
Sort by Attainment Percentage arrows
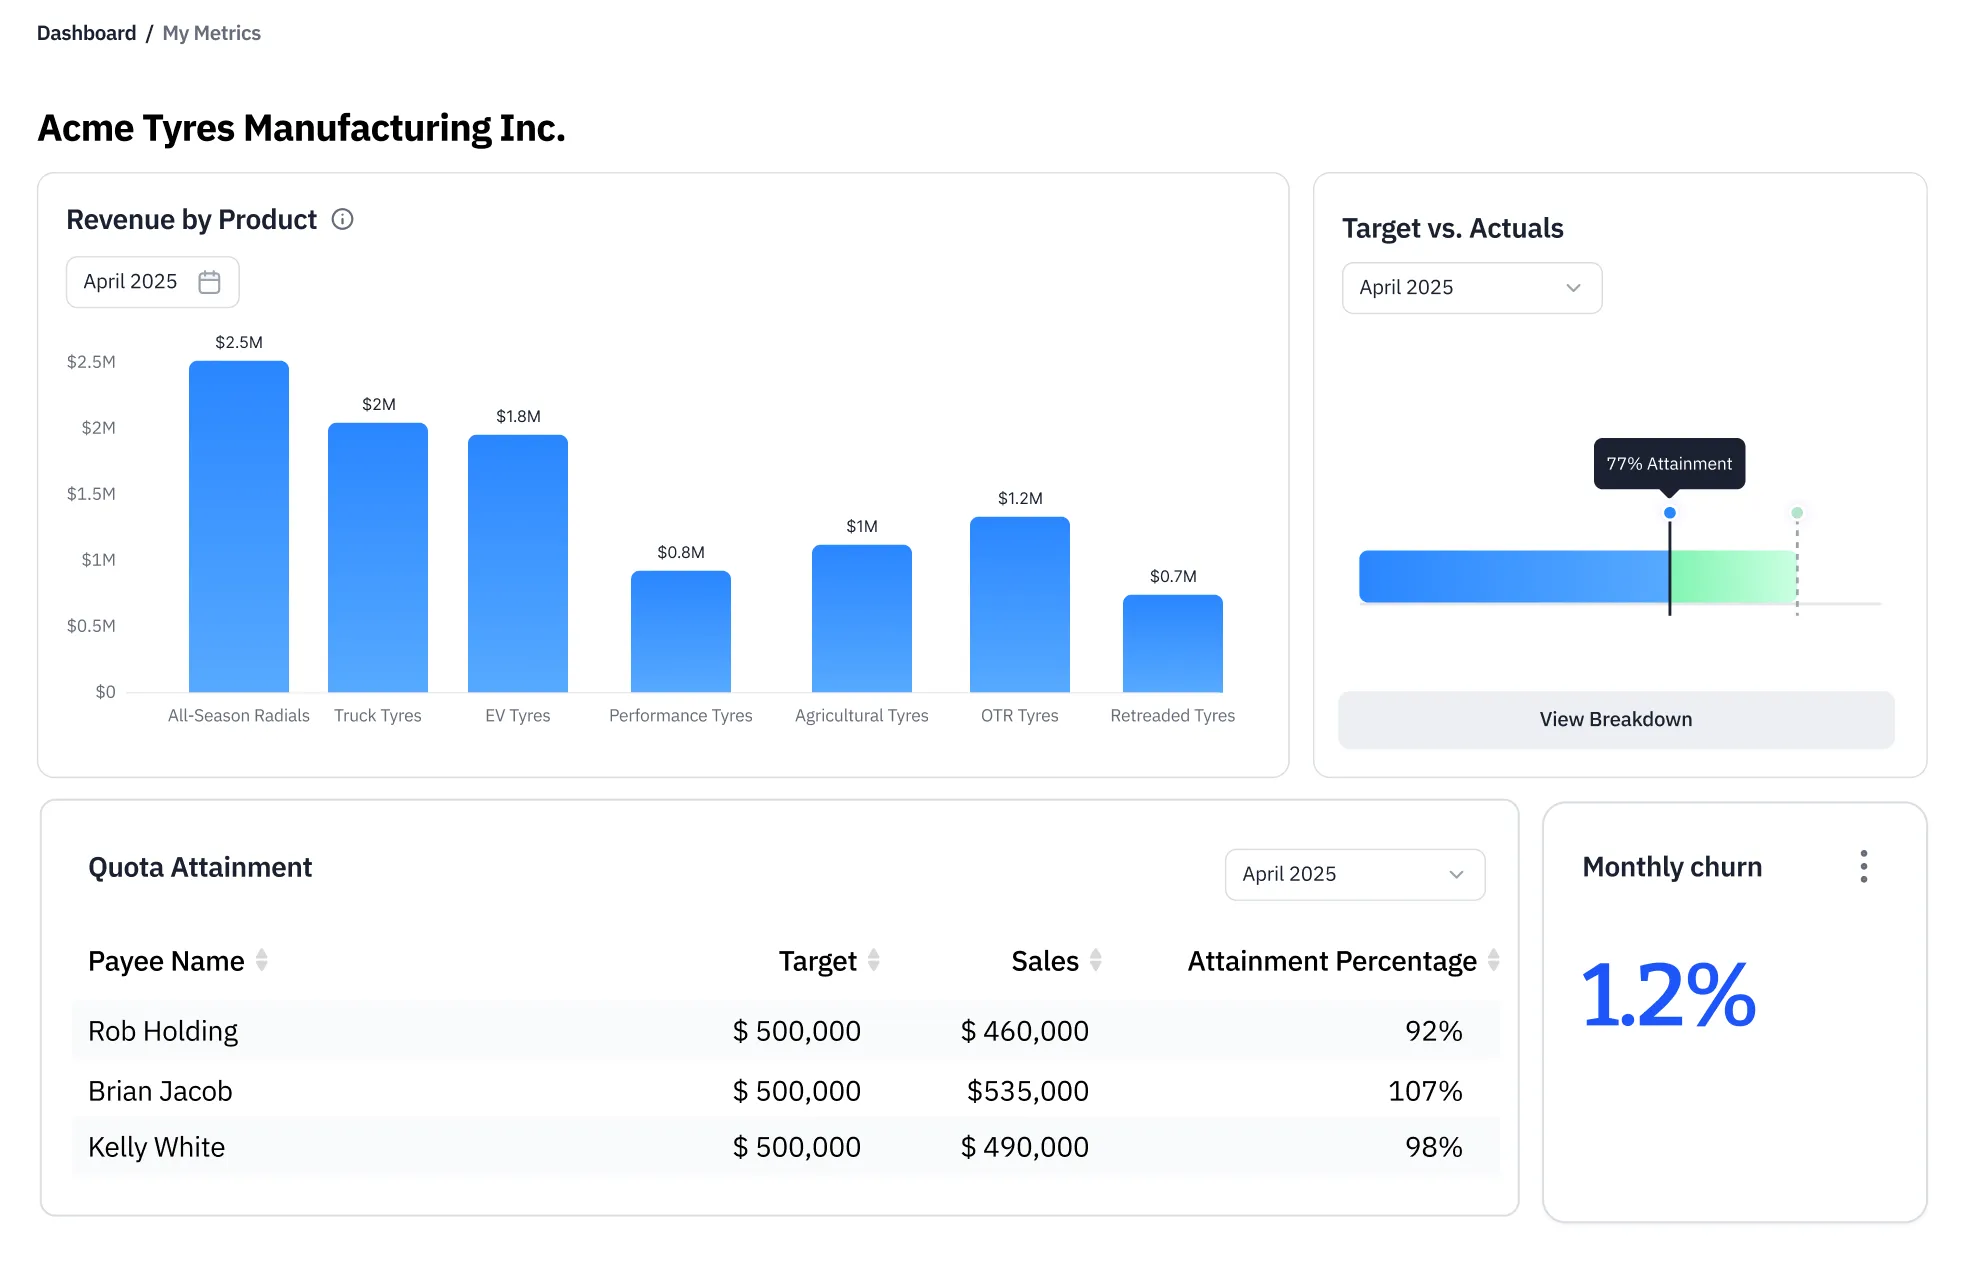click(x=1493, y=960)
